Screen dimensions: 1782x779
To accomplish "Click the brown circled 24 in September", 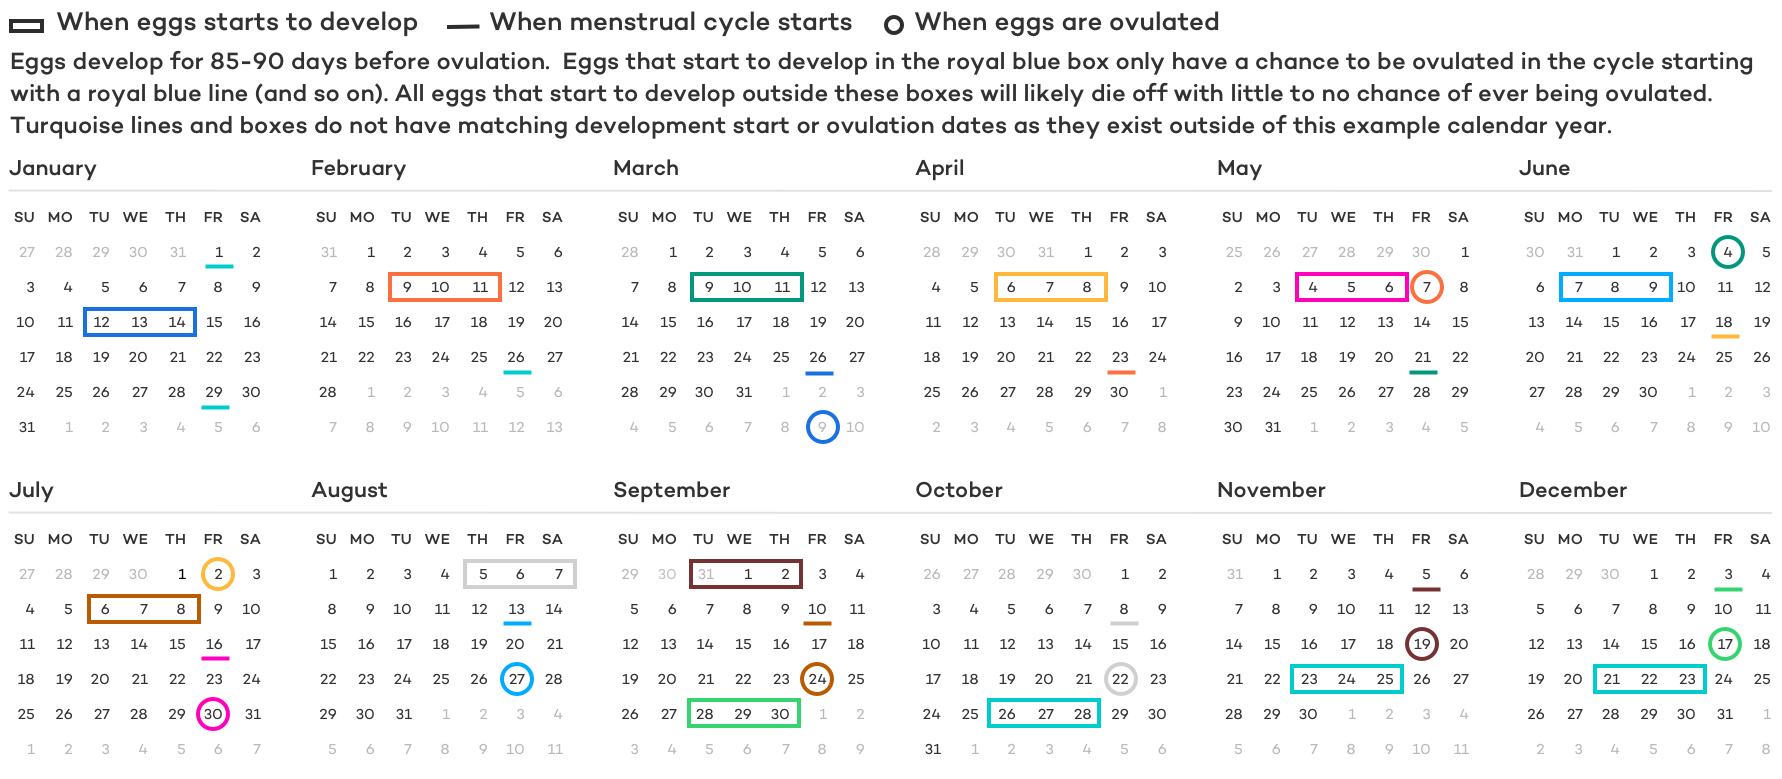I will coord(818,679).
